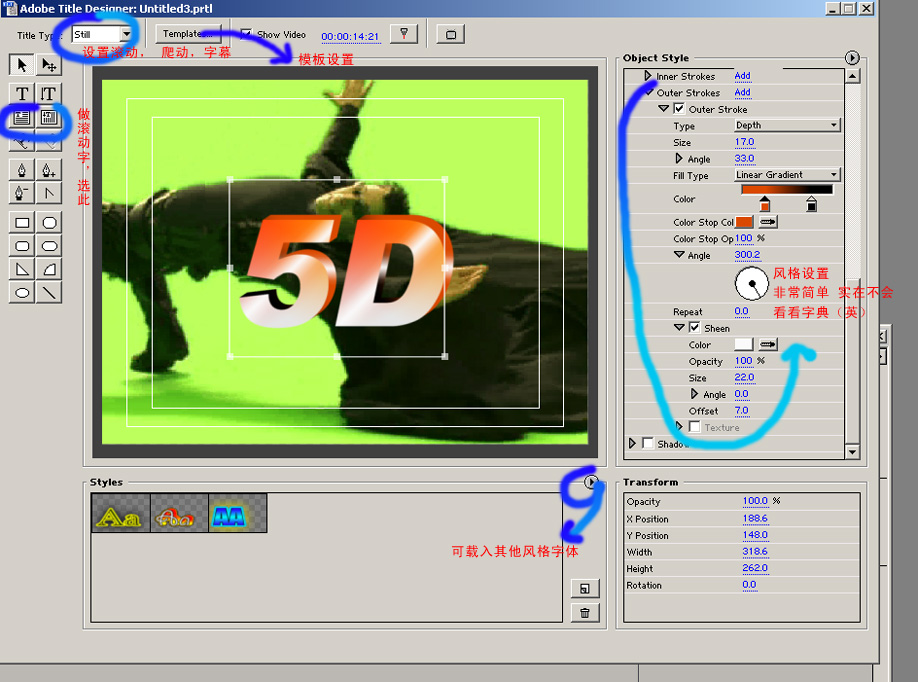Click the X Position value 188.6
Screen dimensions: 918x682
click(755, 518)
